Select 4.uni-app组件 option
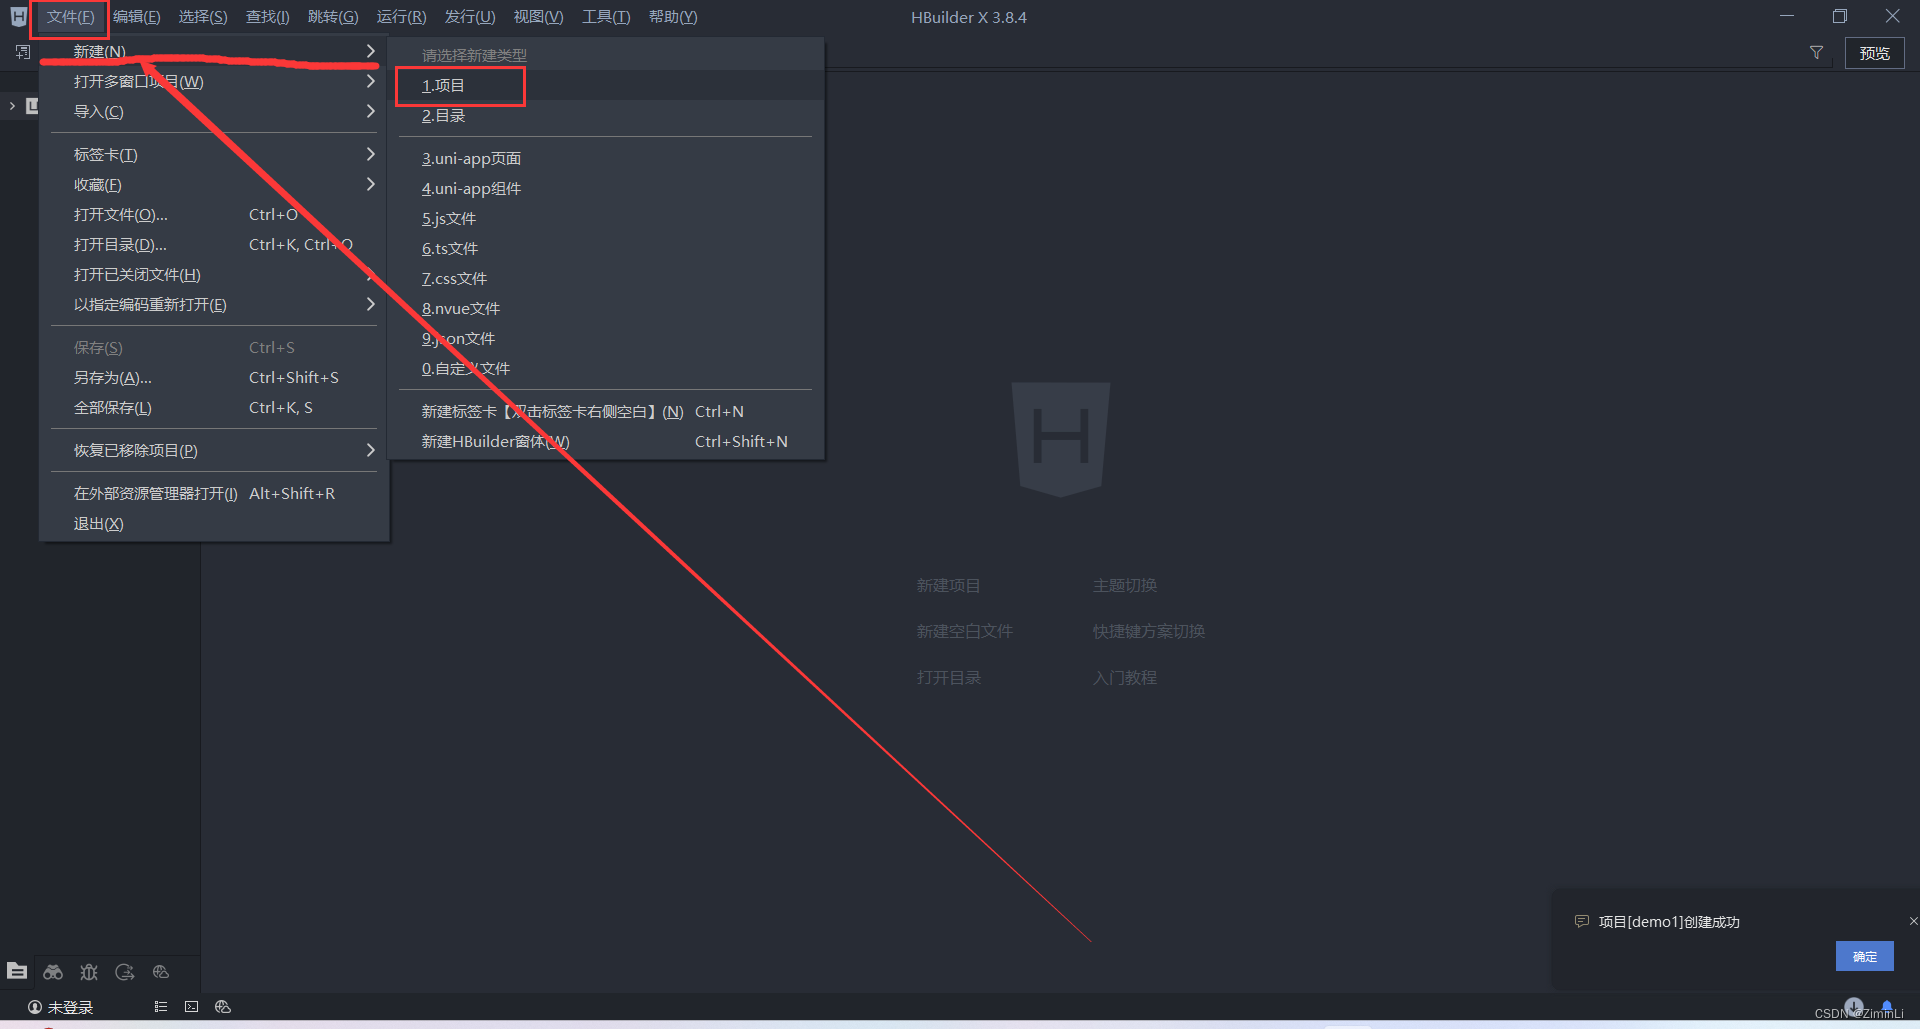This screenshot has height=1029, width=1920. (x=605, y=188)
